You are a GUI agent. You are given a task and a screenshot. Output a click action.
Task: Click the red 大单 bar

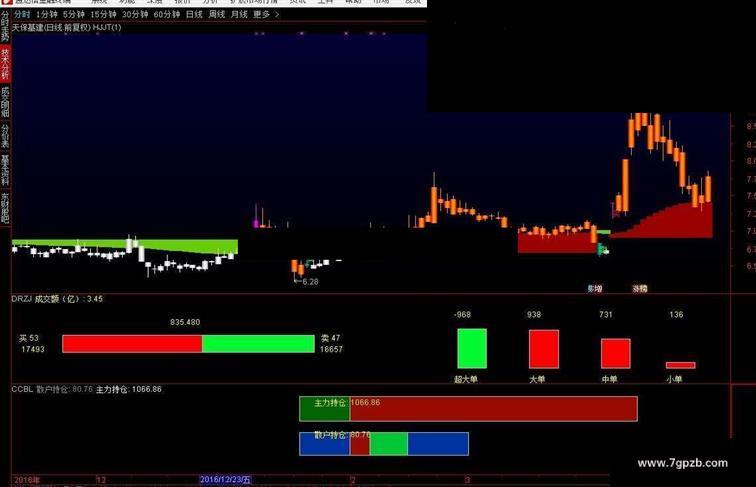[544, 349]
